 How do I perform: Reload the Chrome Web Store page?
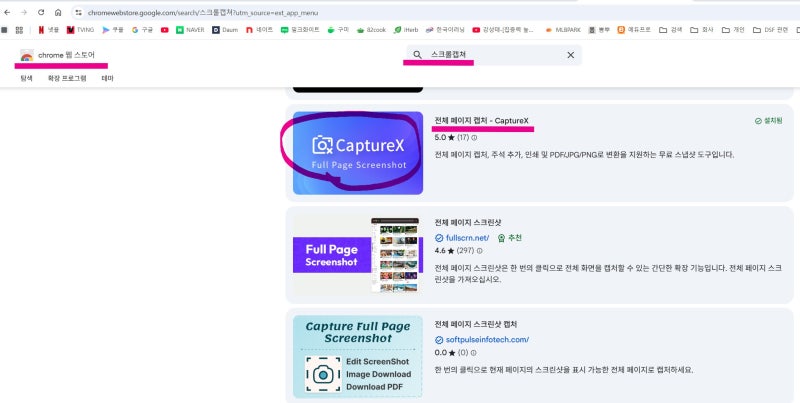click(41, 12)
